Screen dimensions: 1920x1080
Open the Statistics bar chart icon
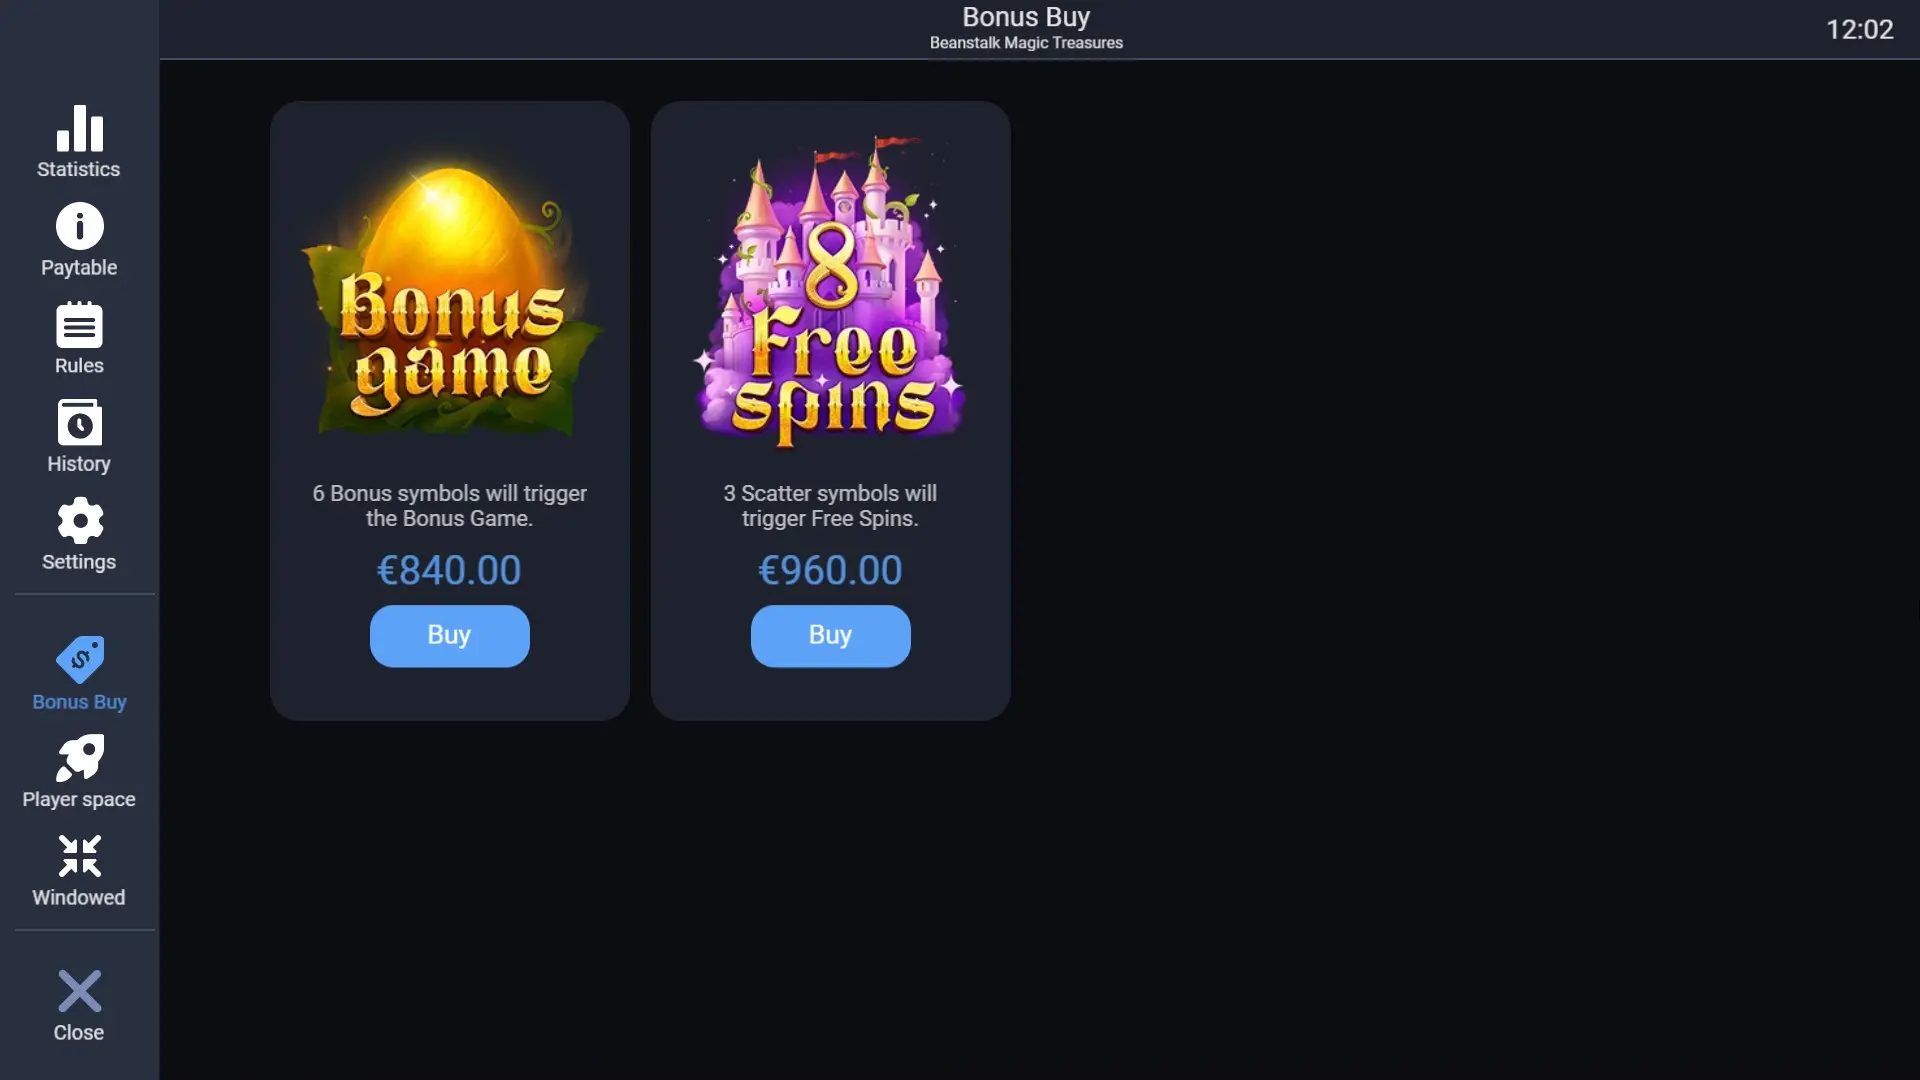(x=79, y=128)
